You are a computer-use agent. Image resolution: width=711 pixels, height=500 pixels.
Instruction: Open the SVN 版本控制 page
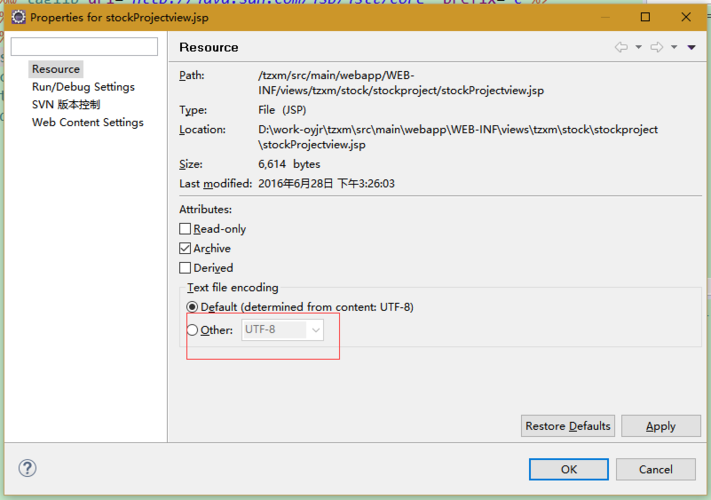point(66,104)
